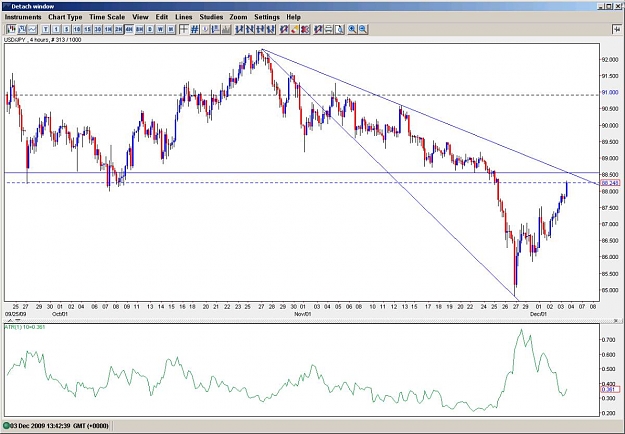625x434 pixels.
Task: Open the Studies menu
Action: (211, 17)
